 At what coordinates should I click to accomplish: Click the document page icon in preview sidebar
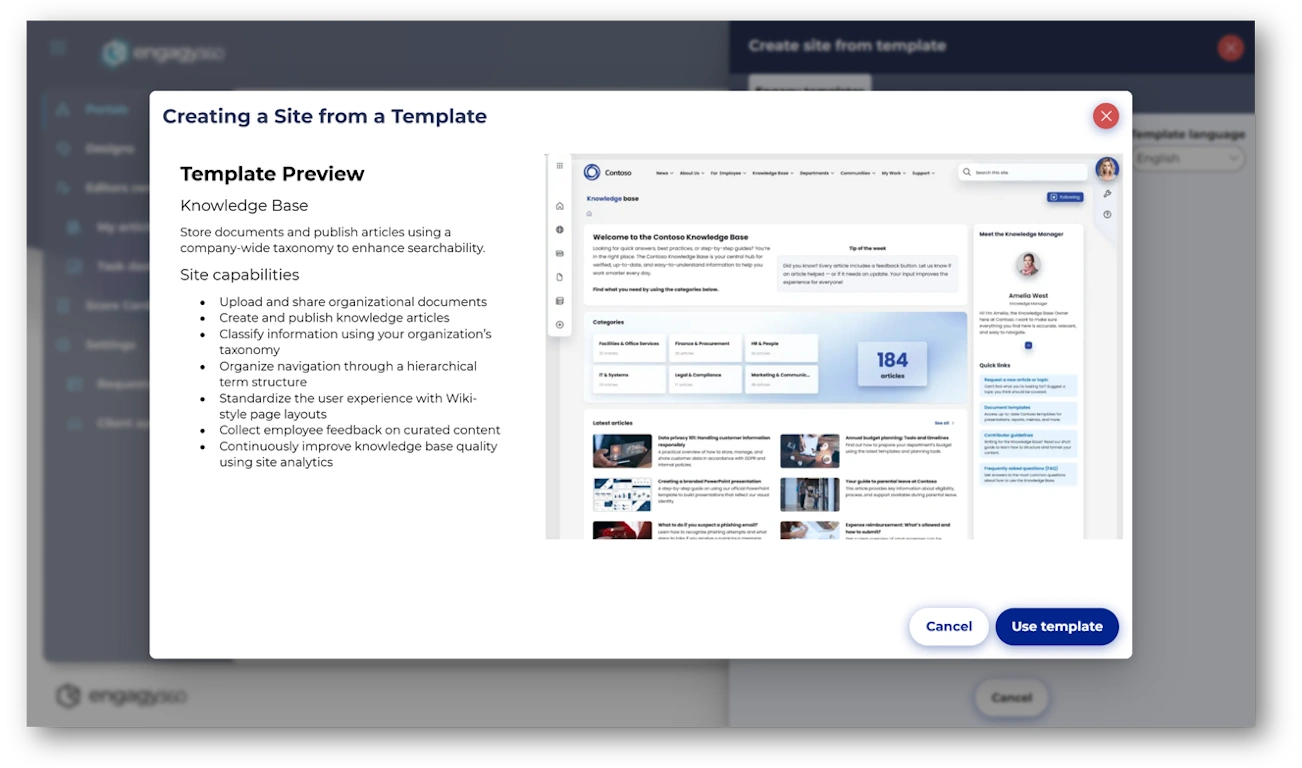pyautogui.click(x=560, y=277)
